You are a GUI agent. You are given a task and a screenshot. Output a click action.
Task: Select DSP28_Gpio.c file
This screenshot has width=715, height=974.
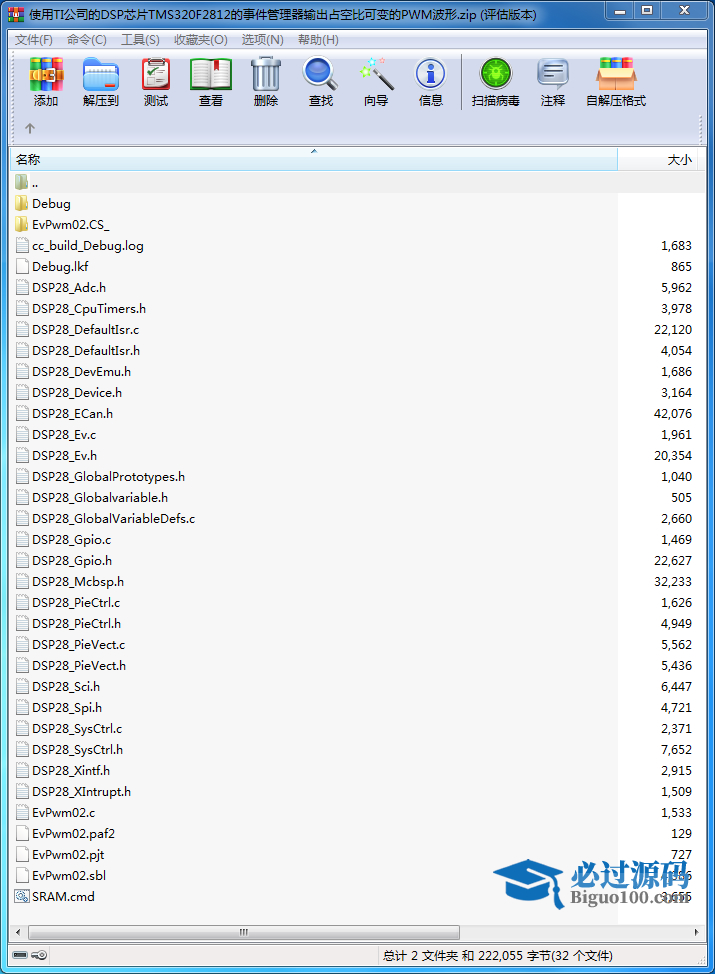tap(71, 540)
